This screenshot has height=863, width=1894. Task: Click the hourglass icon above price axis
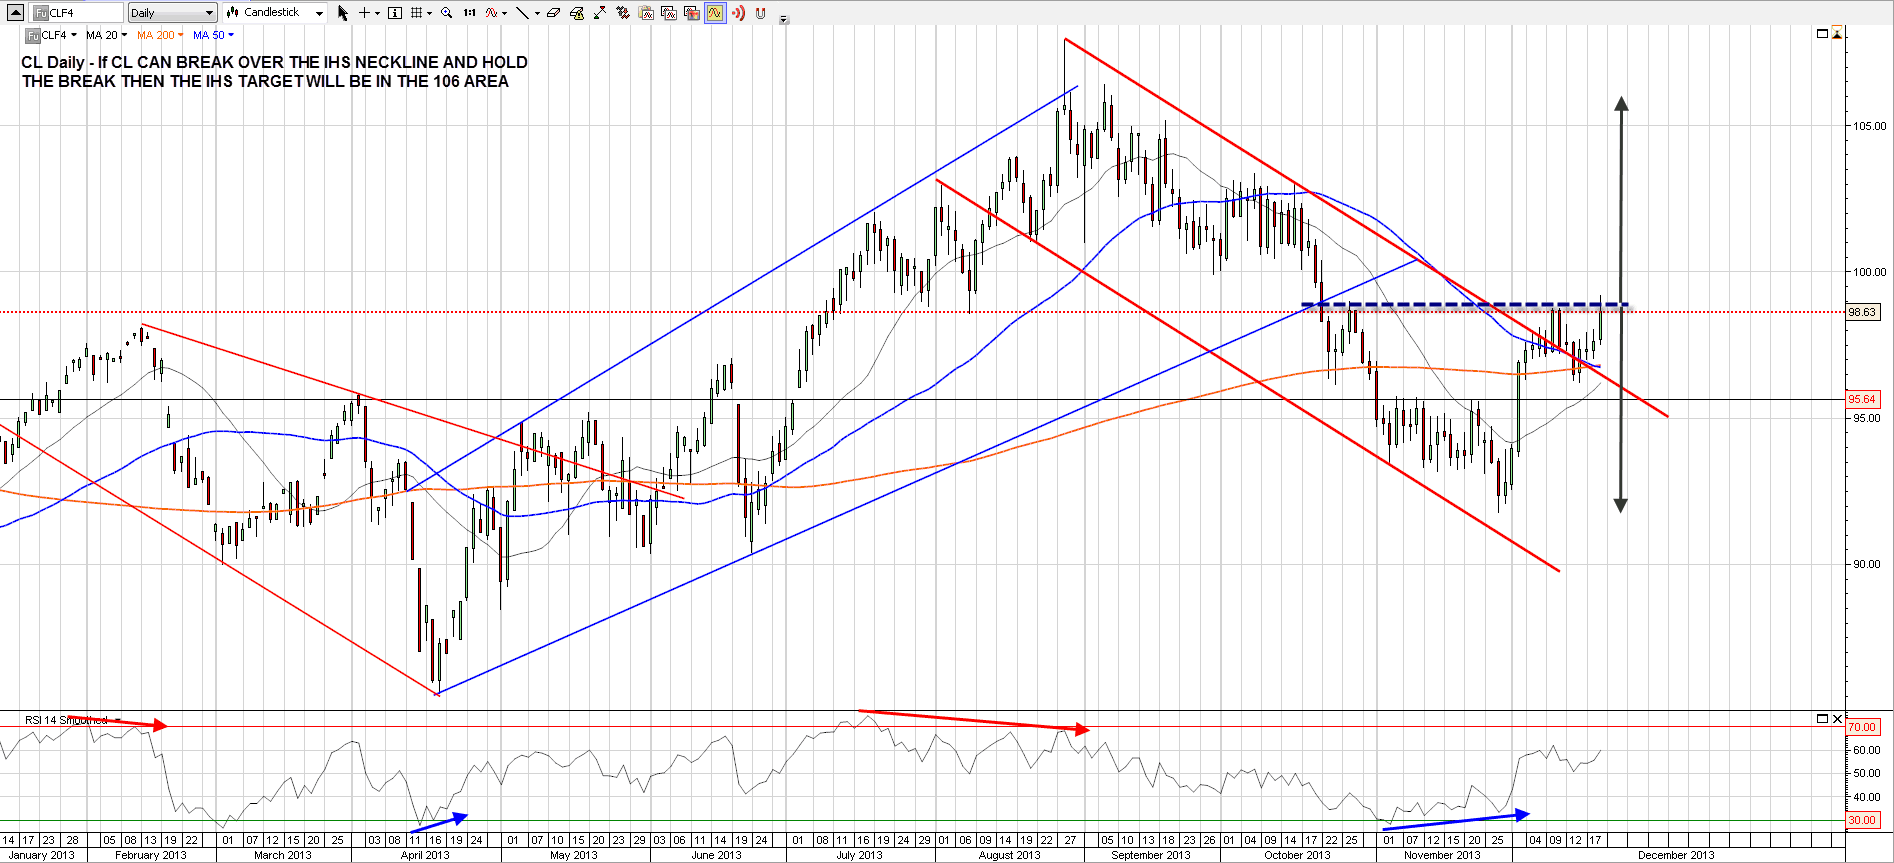[x=1837, y=34]
